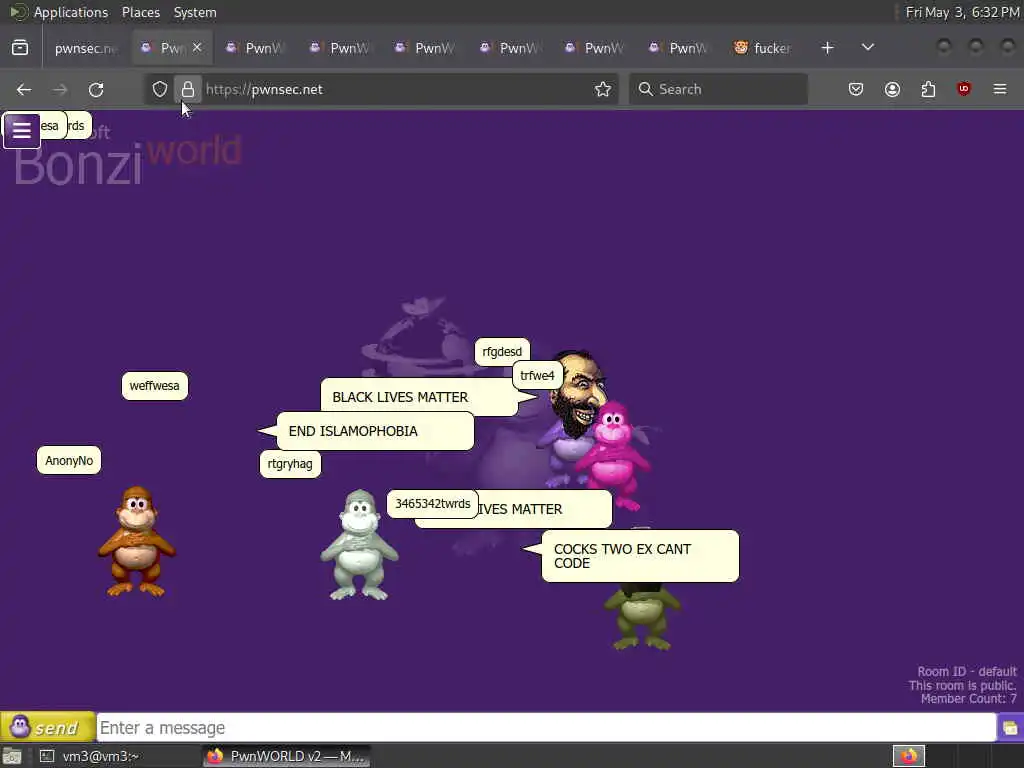The height and width of the screenshot is (768, 1024).
Task: Click the AnonyNo name tag
Action: click(x=69, y=460)
